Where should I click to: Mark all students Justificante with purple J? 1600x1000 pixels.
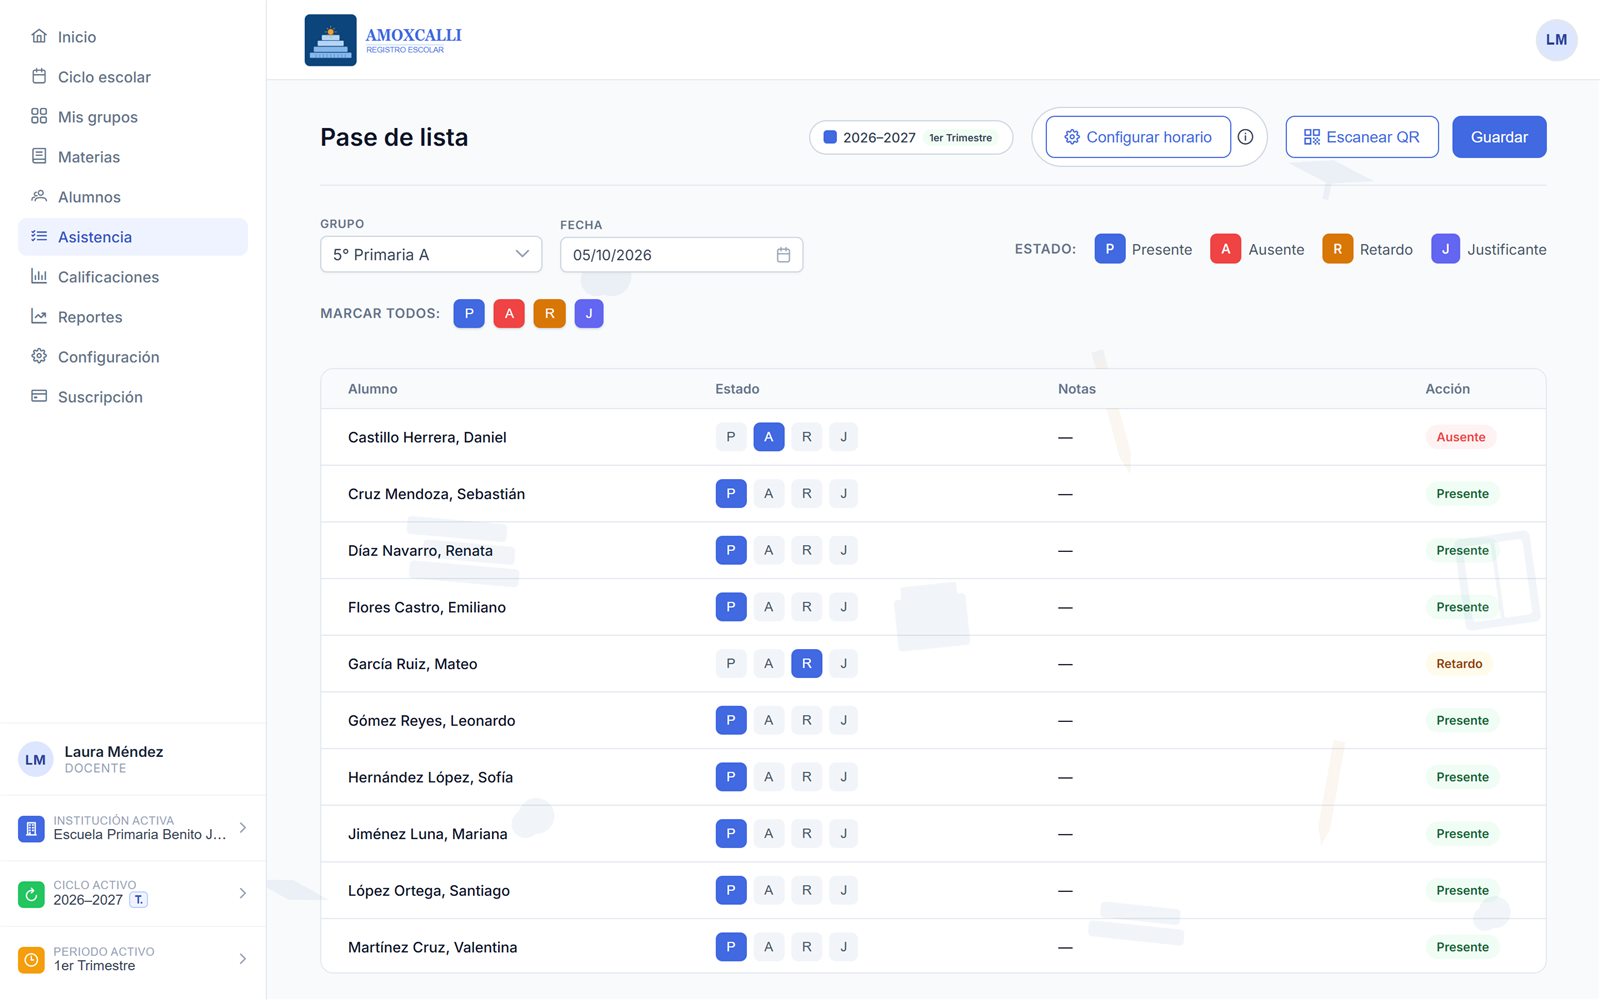[x=589, y=314]
